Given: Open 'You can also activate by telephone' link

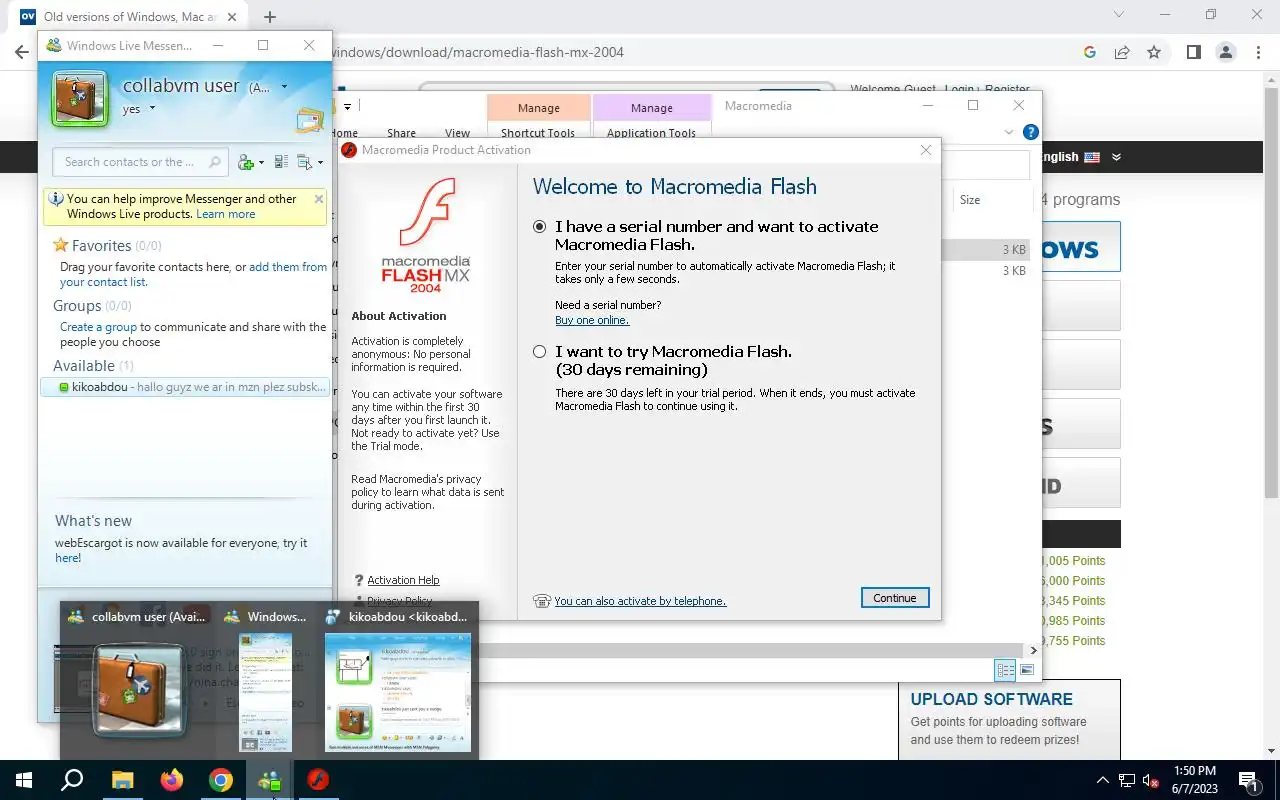Looking at the screenshot, I should 640,601.
